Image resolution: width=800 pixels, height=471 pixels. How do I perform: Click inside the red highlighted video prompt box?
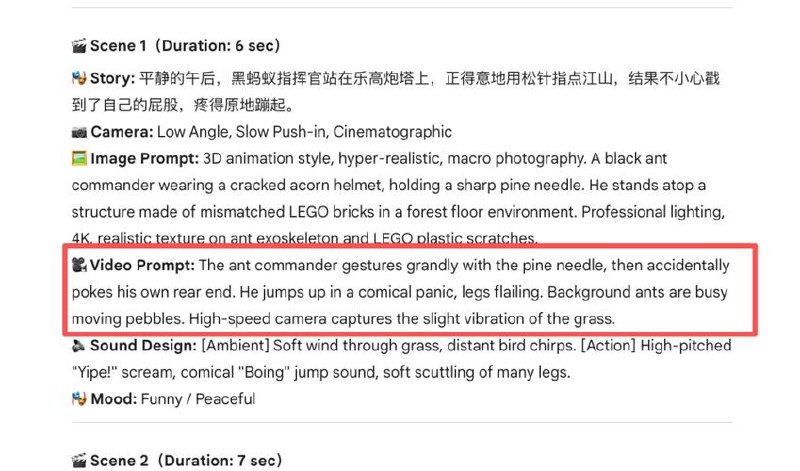[410, 290]
